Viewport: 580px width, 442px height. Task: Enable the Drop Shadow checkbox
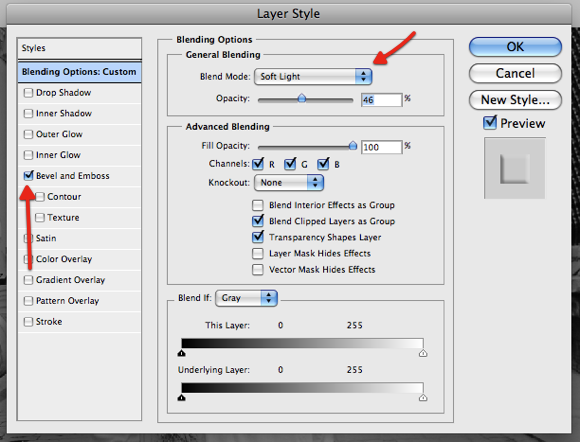pos(28,92)
